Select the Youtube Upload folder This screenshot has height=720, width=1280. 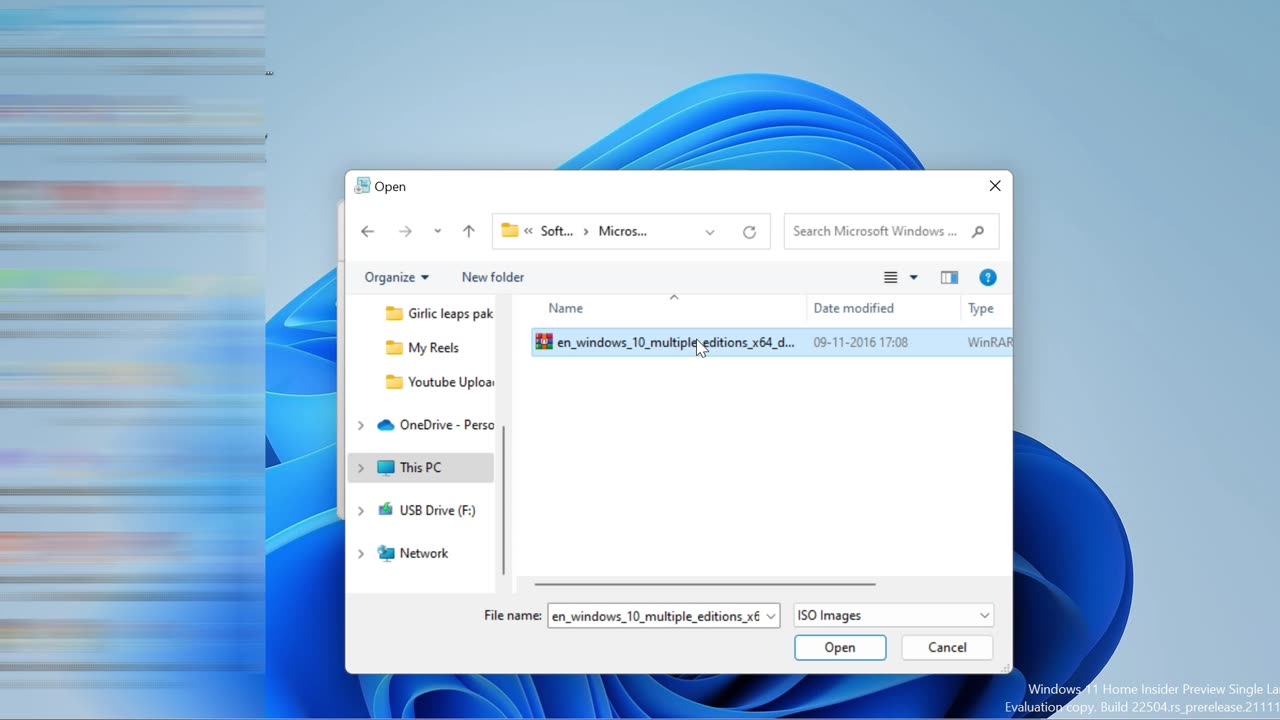tap(439, 381)
